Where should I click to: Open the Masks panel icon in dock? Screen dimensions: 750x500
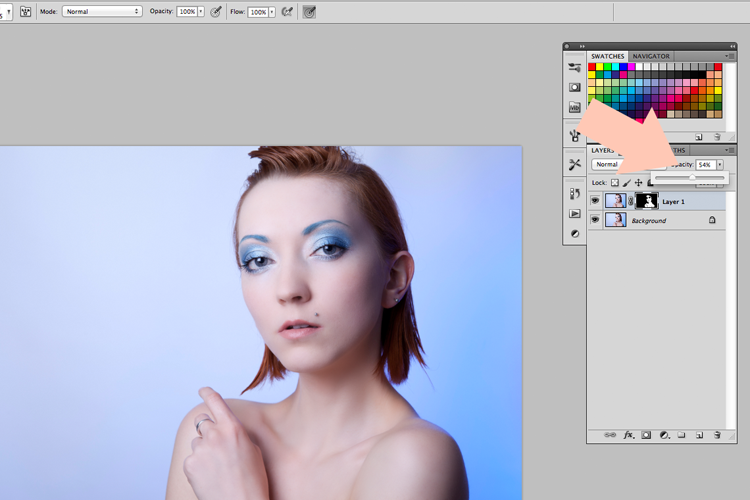574,87
